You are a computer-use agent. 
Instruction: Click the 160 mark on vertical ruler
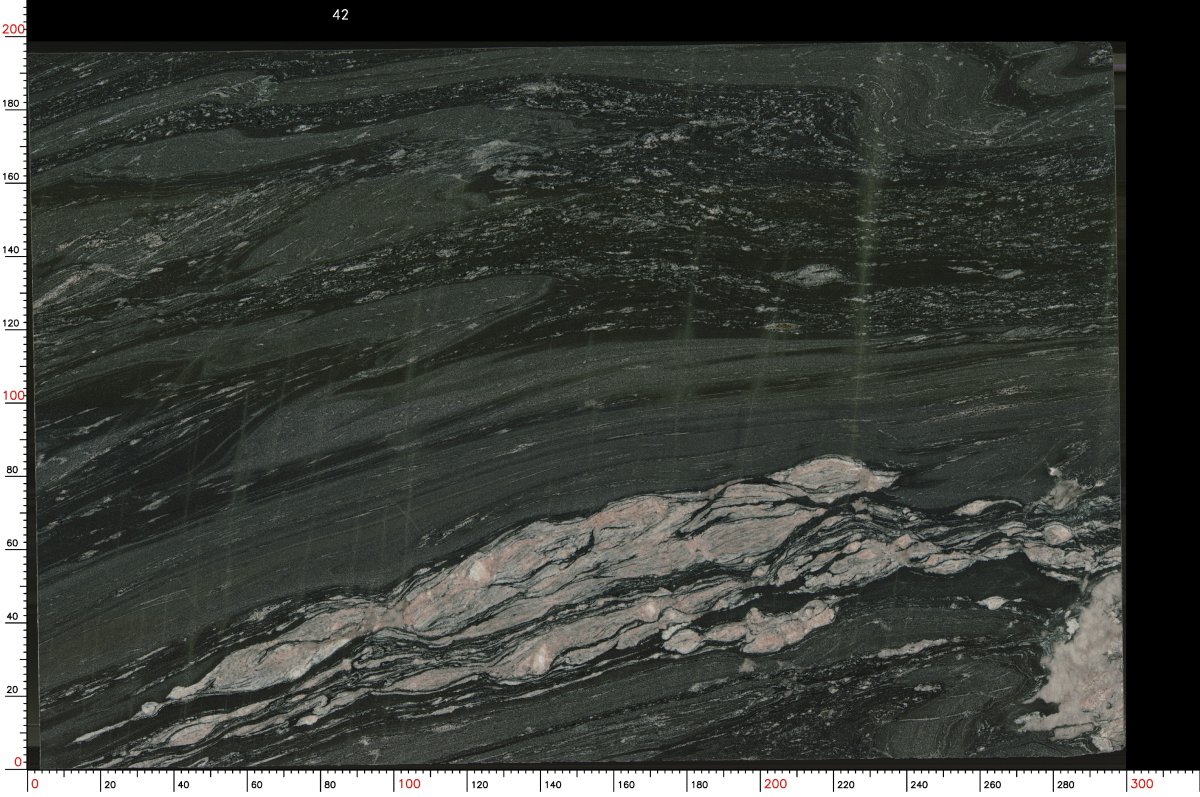14,176
